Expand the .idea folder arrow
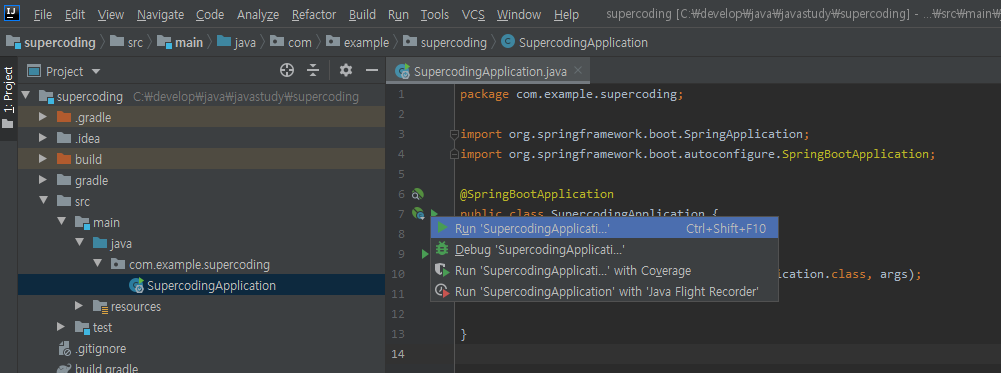The width and height of the screenshot is (1001, 373). coord(43,138)
